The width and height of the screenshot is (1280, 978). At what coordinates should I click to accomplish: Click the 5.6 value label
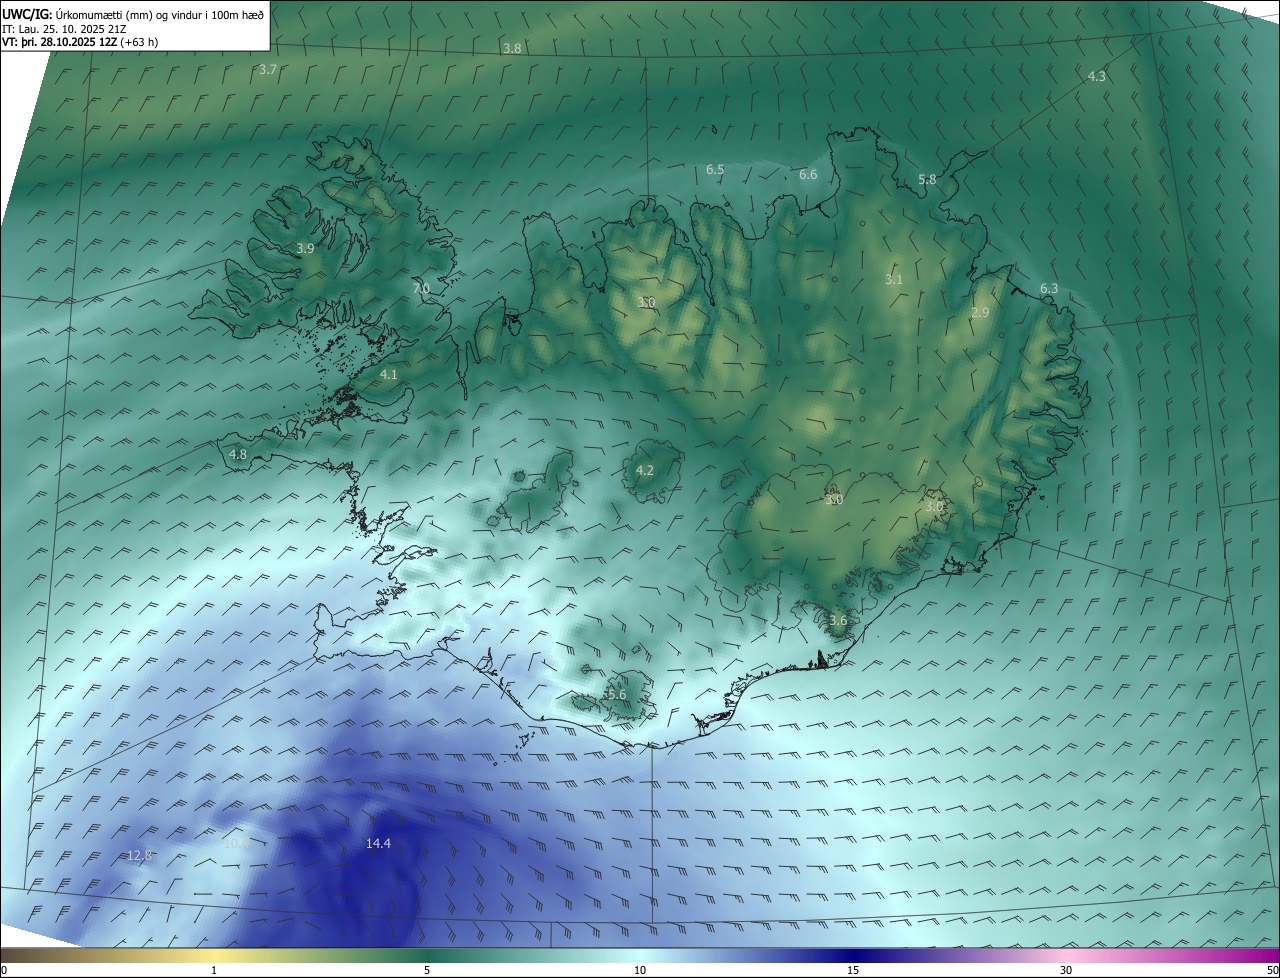616,695
